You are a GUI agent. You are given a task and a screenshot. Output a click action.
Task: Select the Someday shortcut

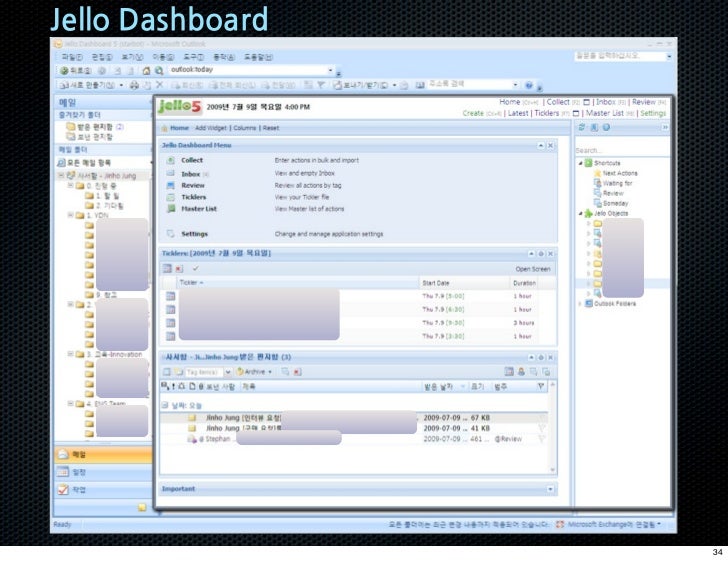(x=615, y=203)
